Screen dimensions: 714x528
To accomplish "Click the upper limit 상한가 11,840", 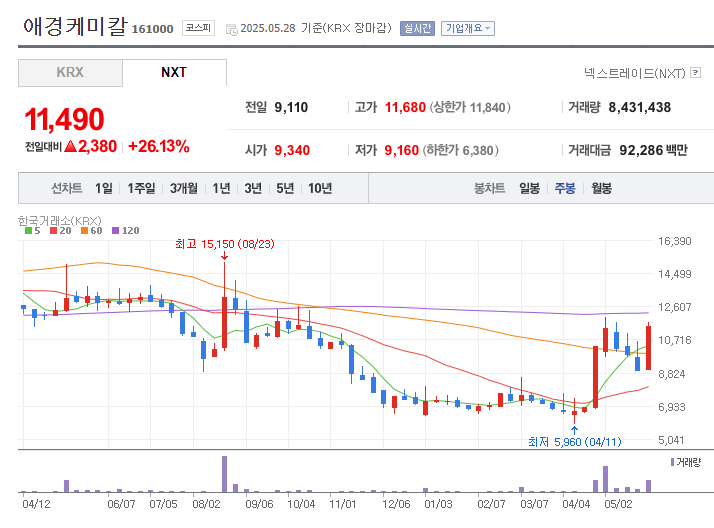I will pos(471,107).
